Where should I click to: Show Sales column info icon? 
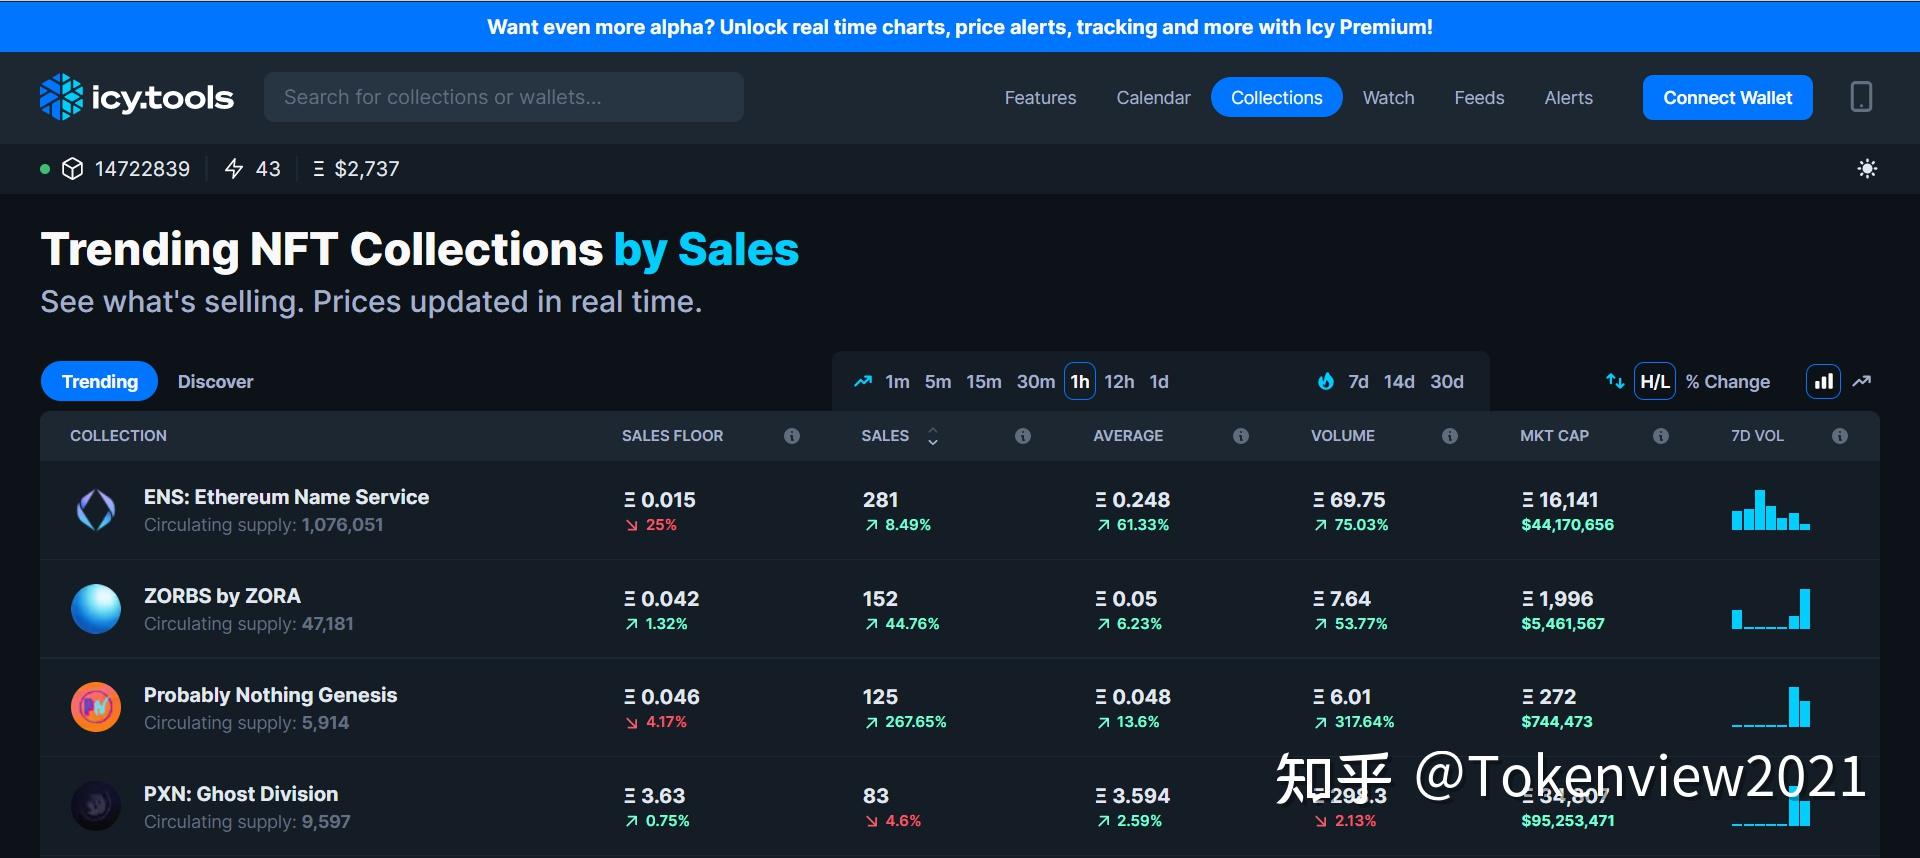(1023, 436)
